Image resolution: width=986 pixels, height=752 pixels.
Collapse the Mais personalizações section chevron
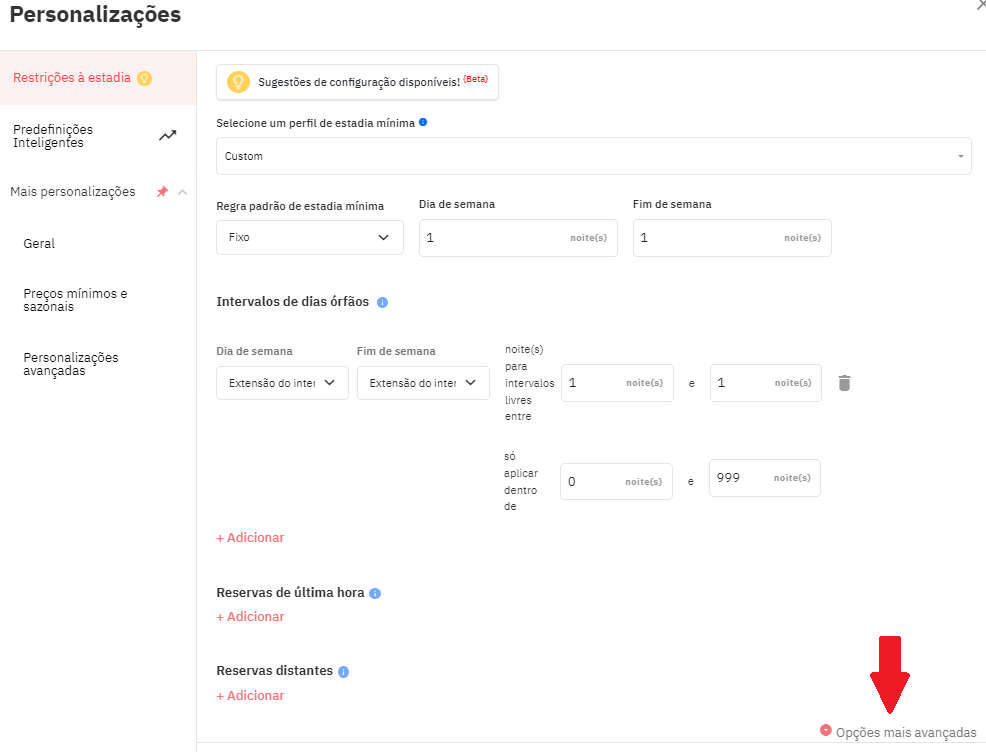pyautogui.click(x=182, y=192)
